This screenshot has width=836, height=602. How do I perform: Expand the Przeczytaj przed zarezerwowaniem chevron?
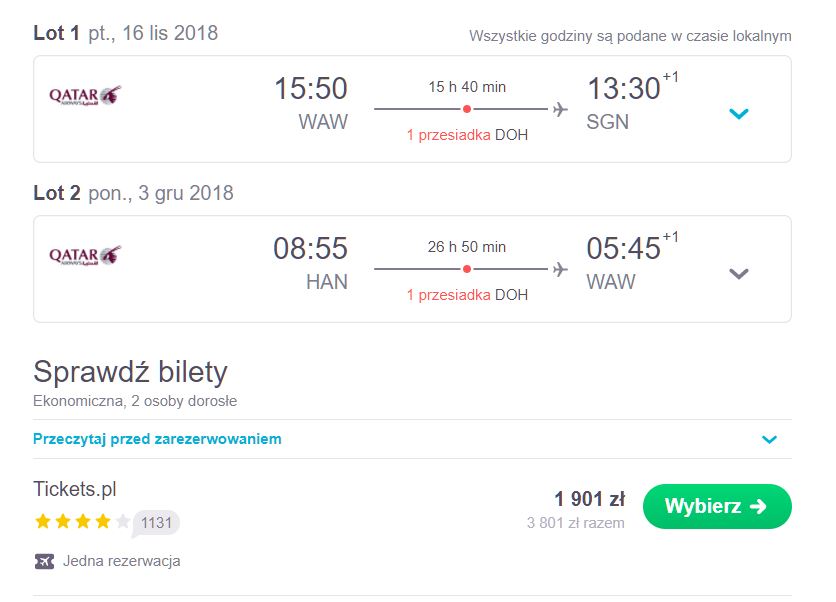point(769,439)
